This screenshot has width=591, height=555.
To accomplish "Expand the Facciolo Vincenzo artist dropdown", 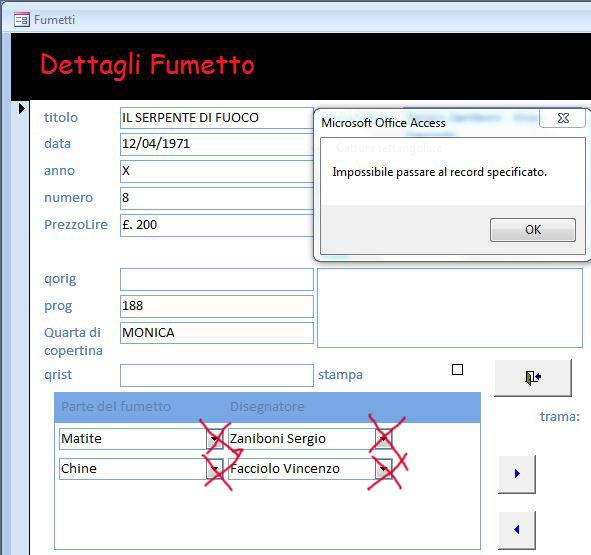I will pyautogui.click(x=383, y=469).
